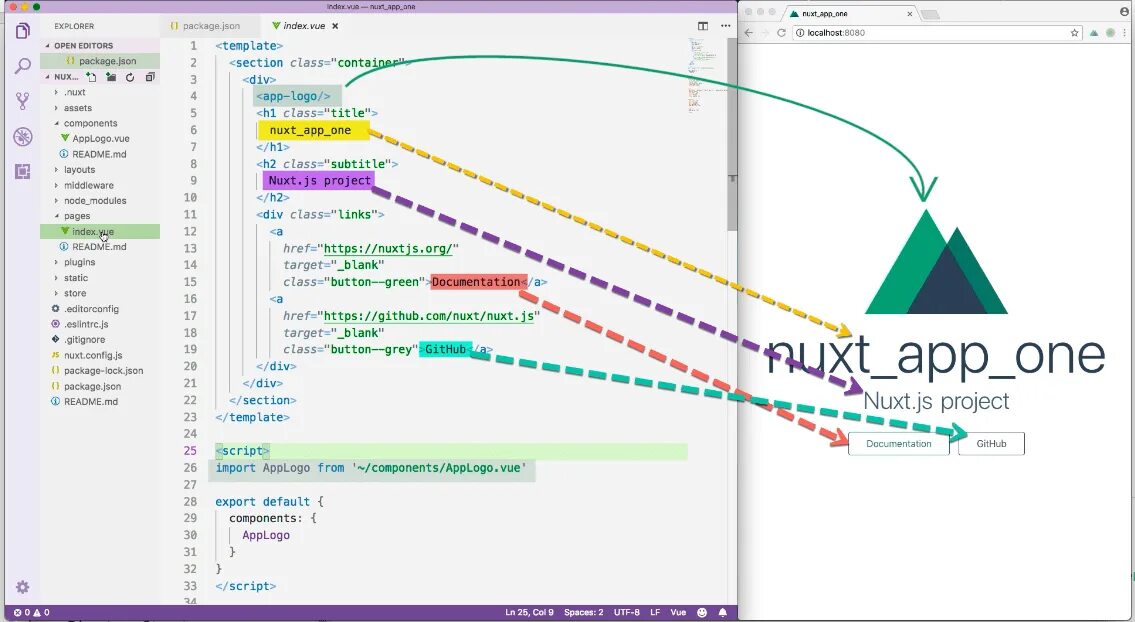Change line endings via LF status item
Screen dimensions: 1135x622
coord(655,613)
